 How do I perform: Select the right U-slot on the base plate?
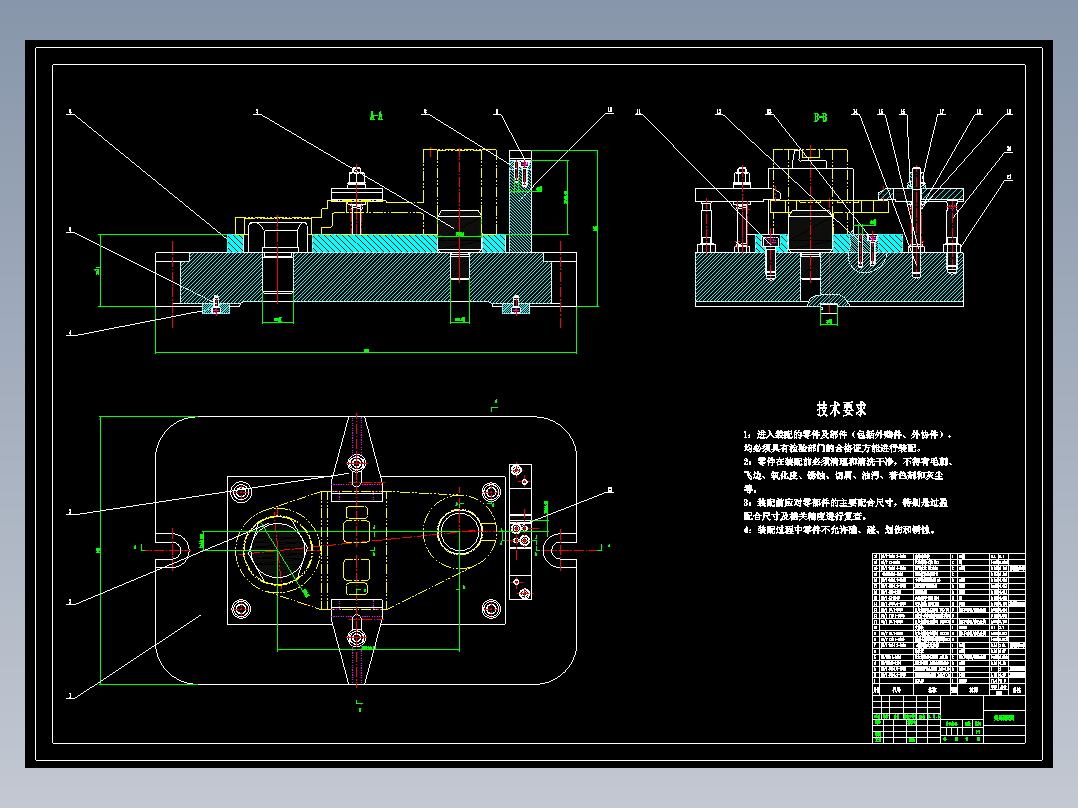(x=560, y=549)
